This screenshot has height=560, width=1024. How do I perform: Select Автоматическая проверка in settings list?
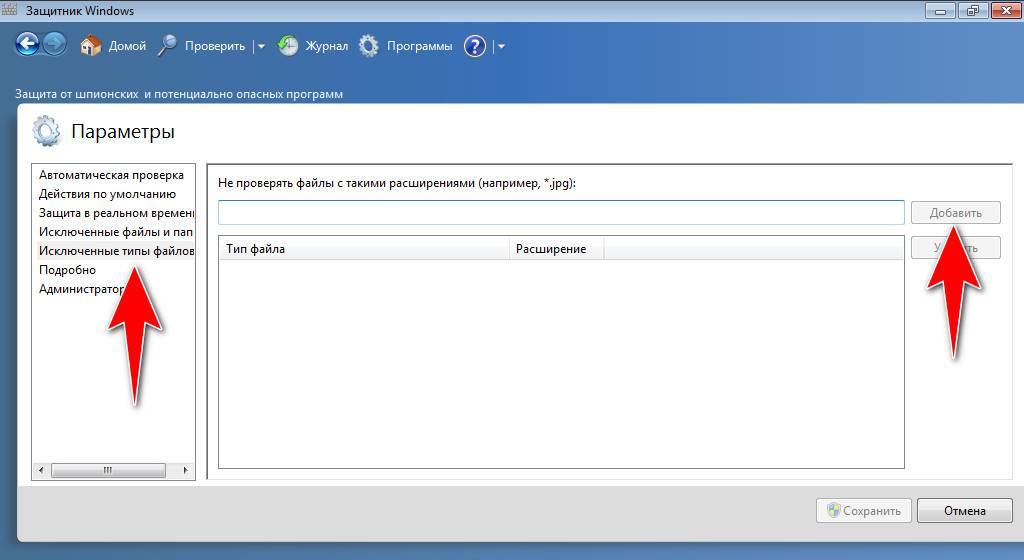pos(111,175)
